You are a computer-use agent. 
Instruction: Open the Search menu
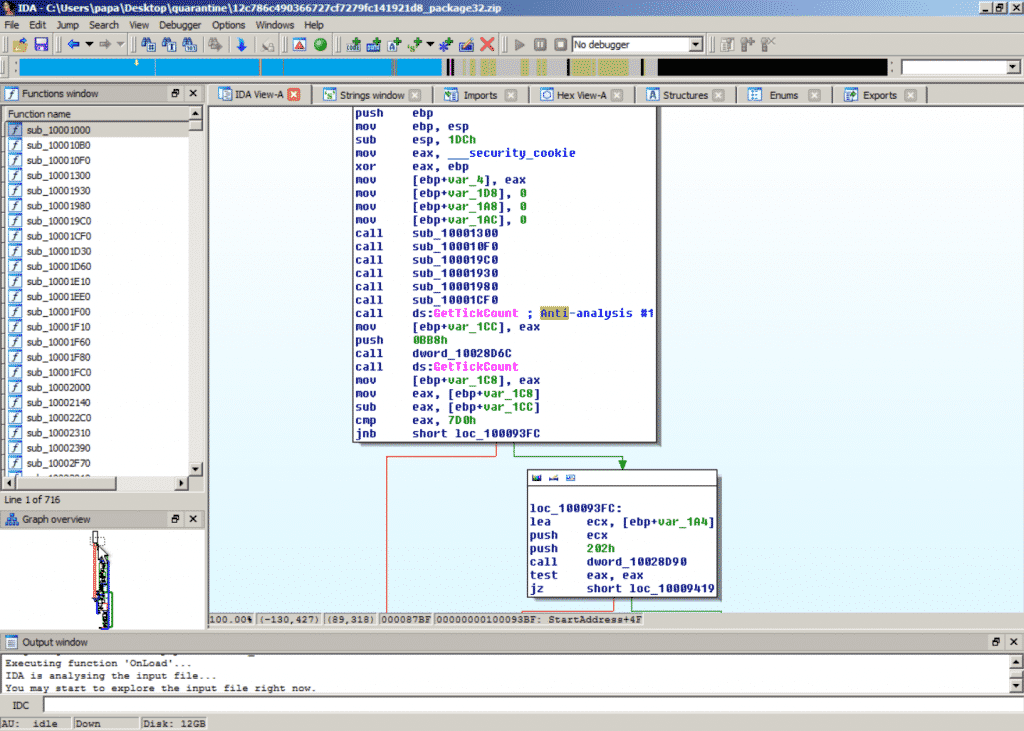tap(104, 25)
